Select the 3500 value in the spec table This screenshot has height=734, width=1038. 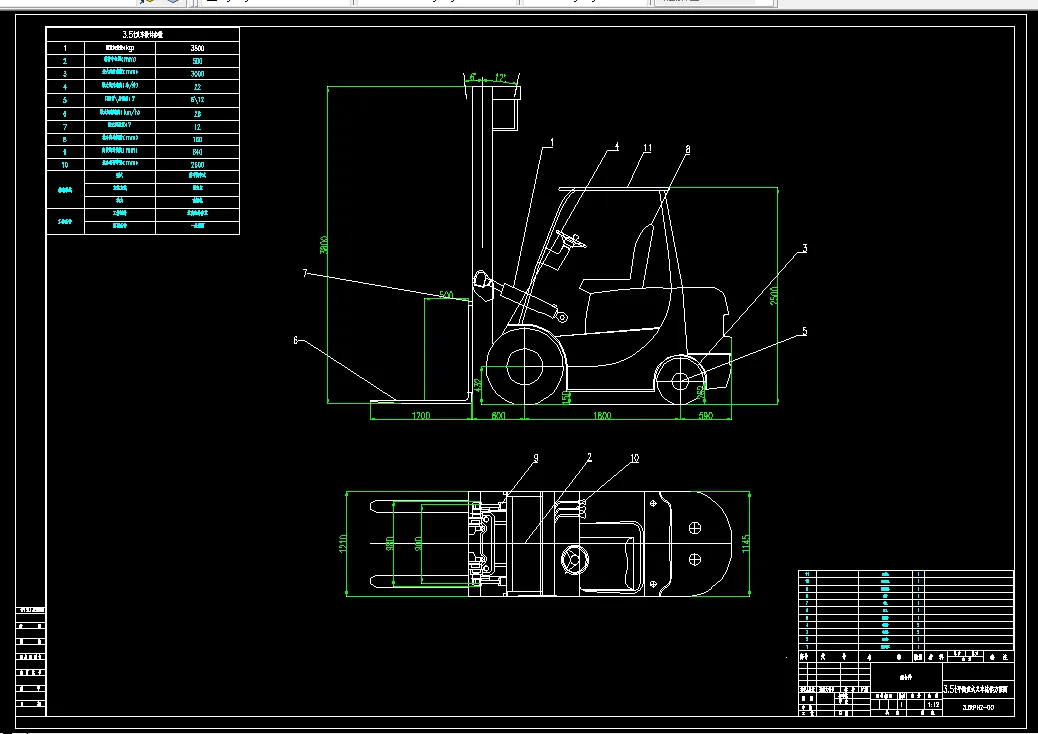[197, 48]
